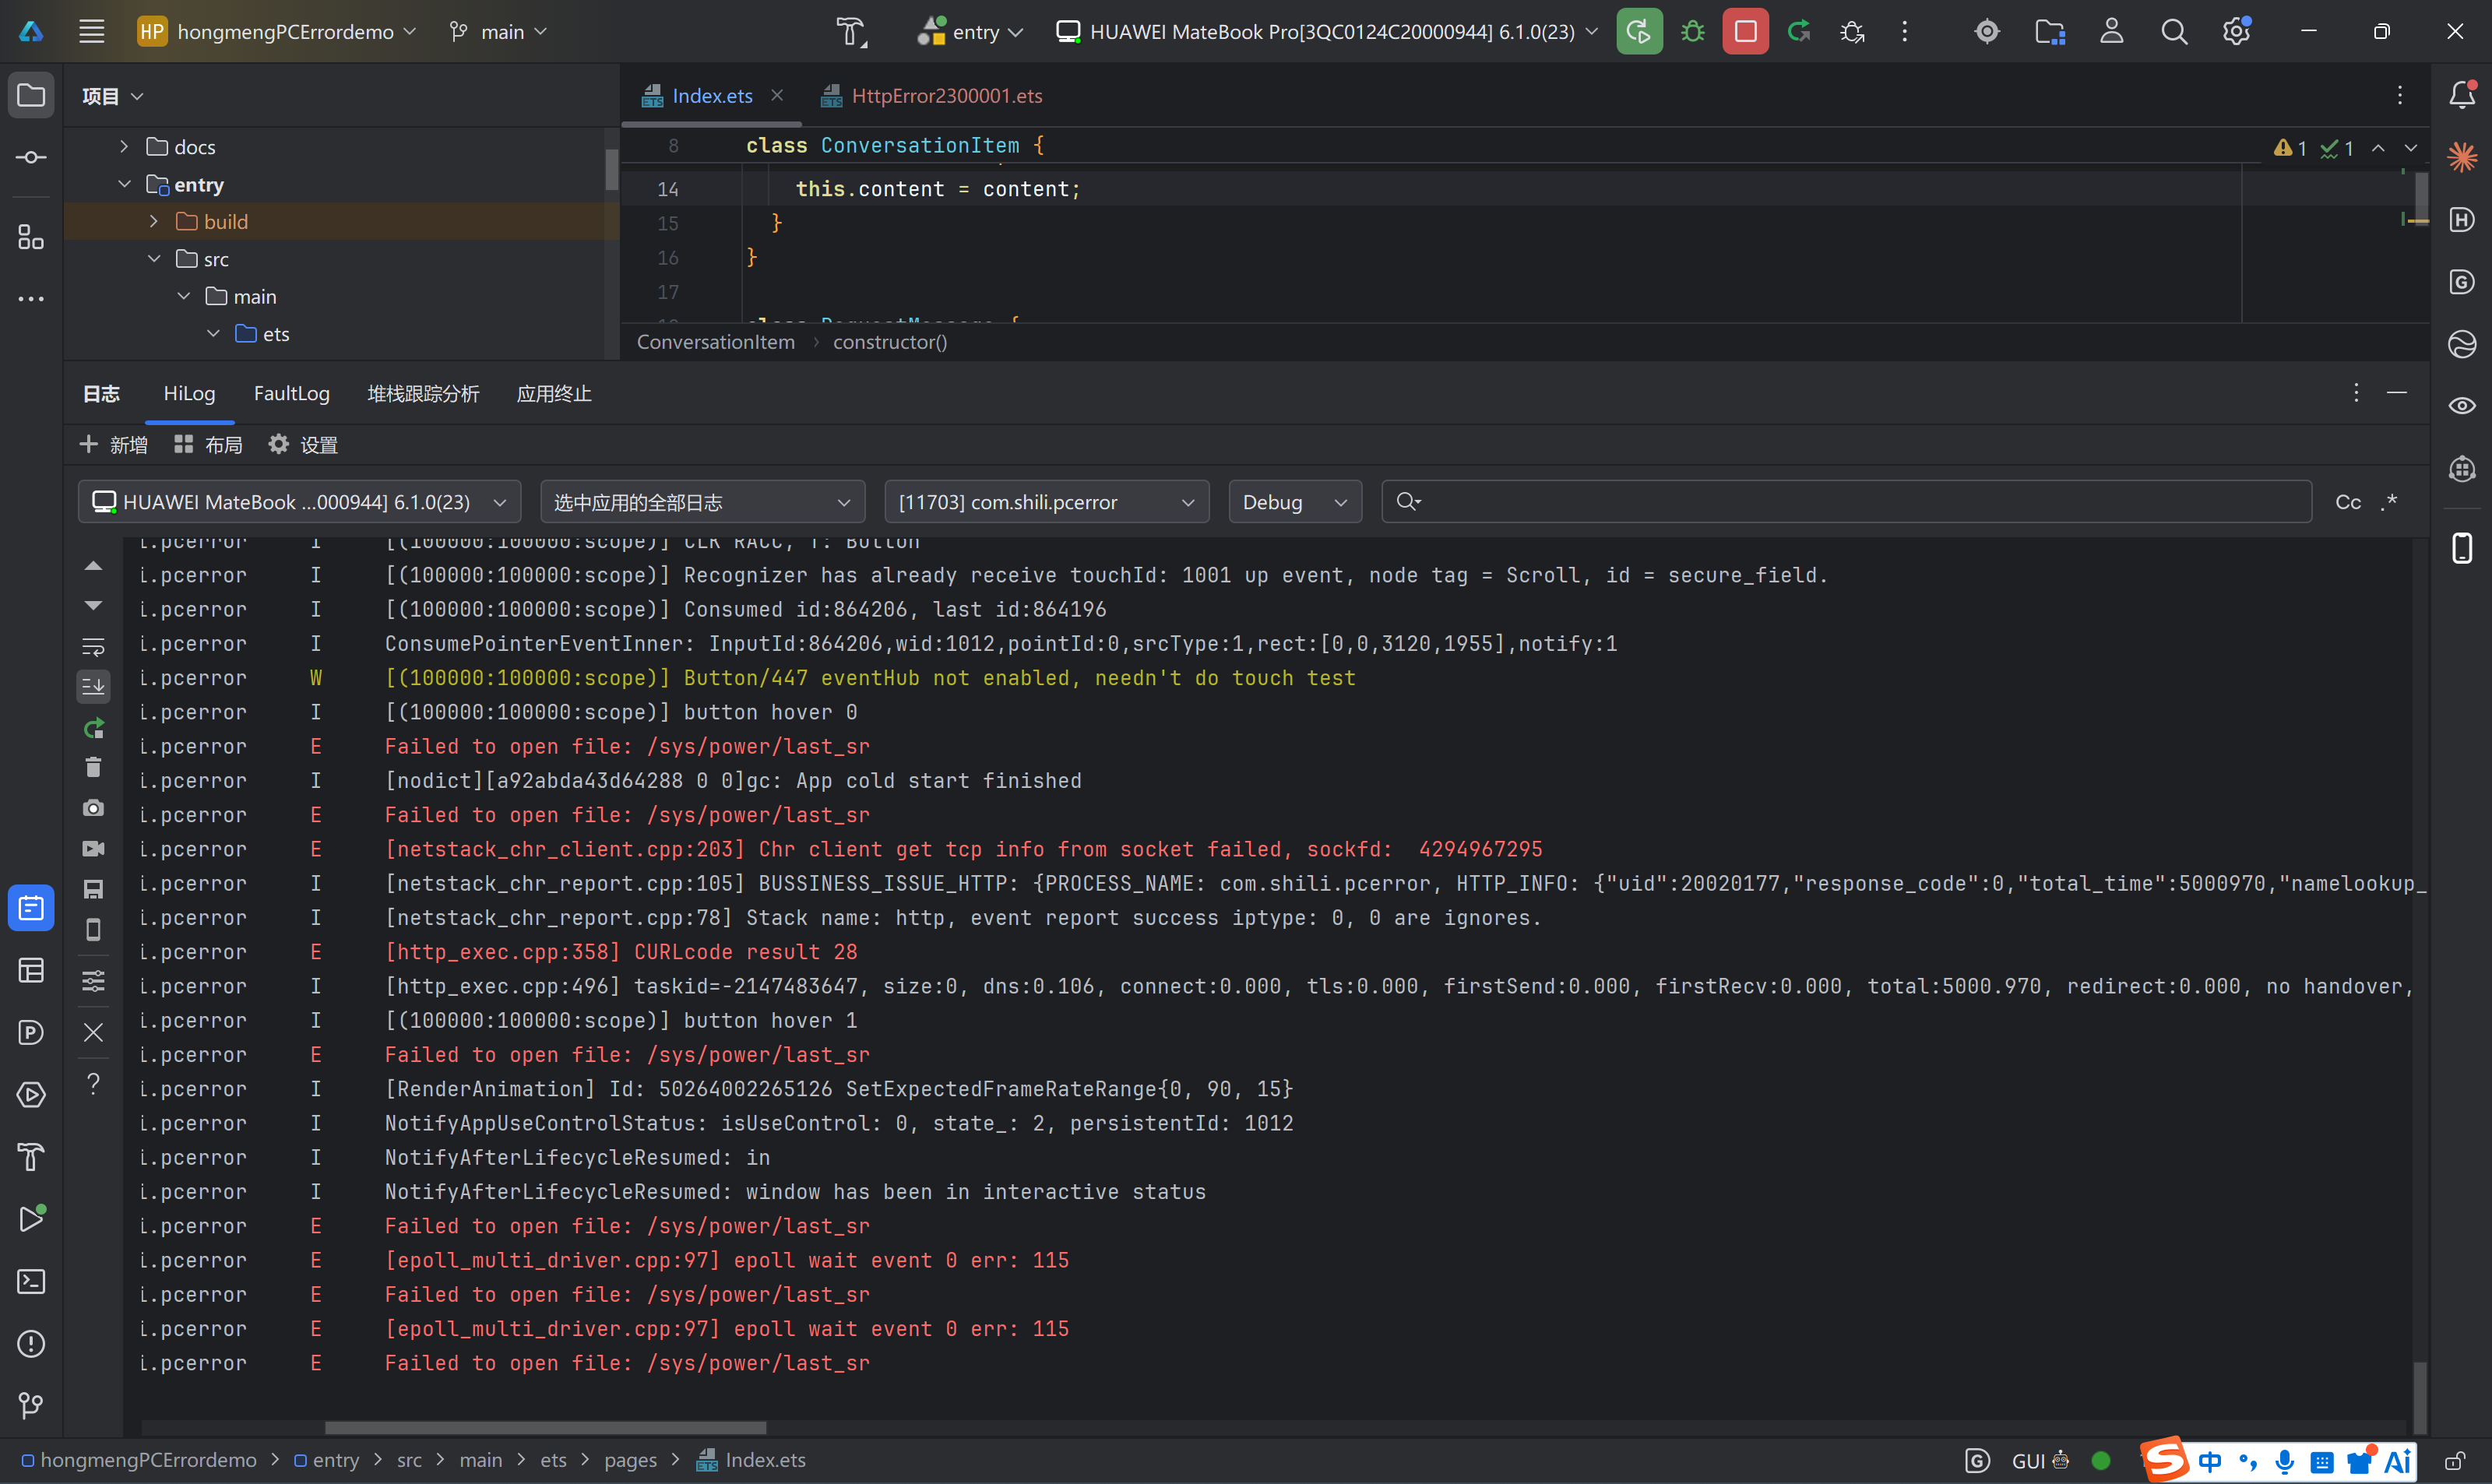Toggle match case Cc in log search
This screenshot has height=1484, width=2492.
pyautogui.click(x=2347, y=503)
